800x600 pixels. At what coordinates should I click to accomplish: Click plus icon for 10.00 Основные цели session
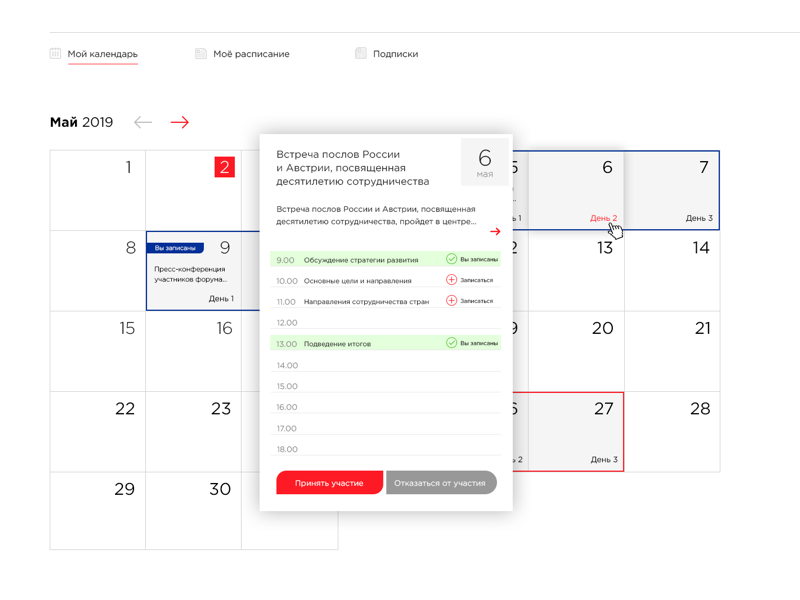[451, 280]
